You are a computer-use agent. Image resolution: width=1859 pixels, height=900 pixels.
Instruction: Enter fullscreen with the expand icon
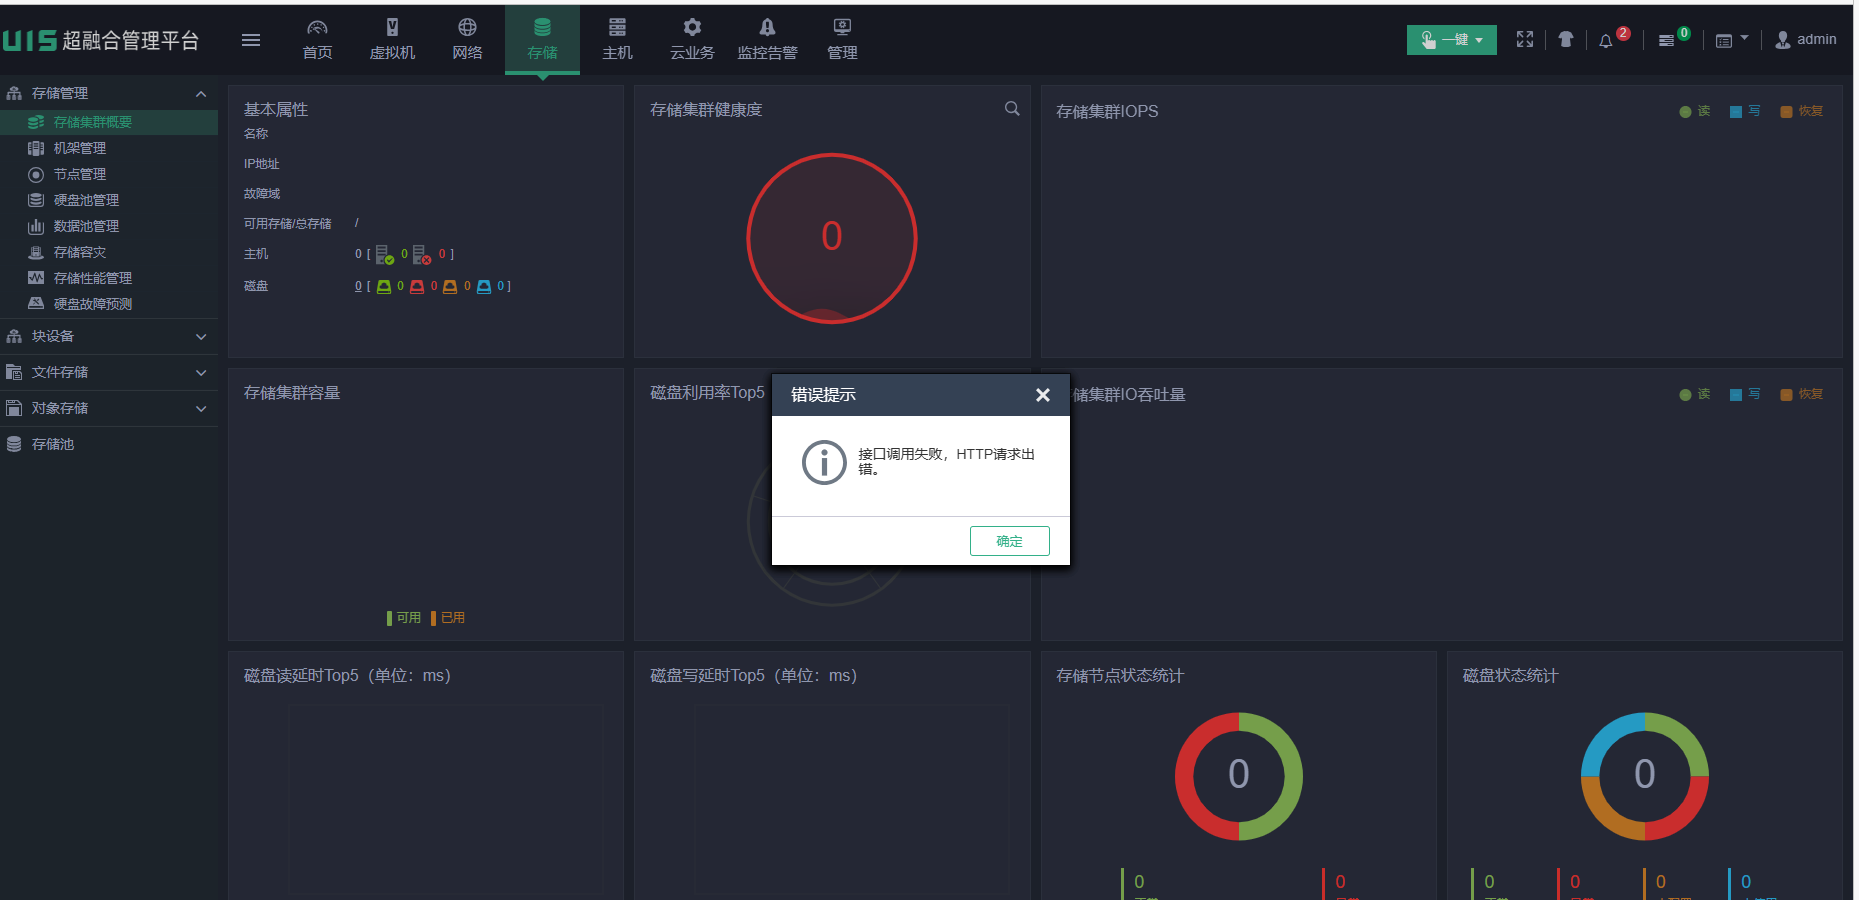[x=1525, y=40]
